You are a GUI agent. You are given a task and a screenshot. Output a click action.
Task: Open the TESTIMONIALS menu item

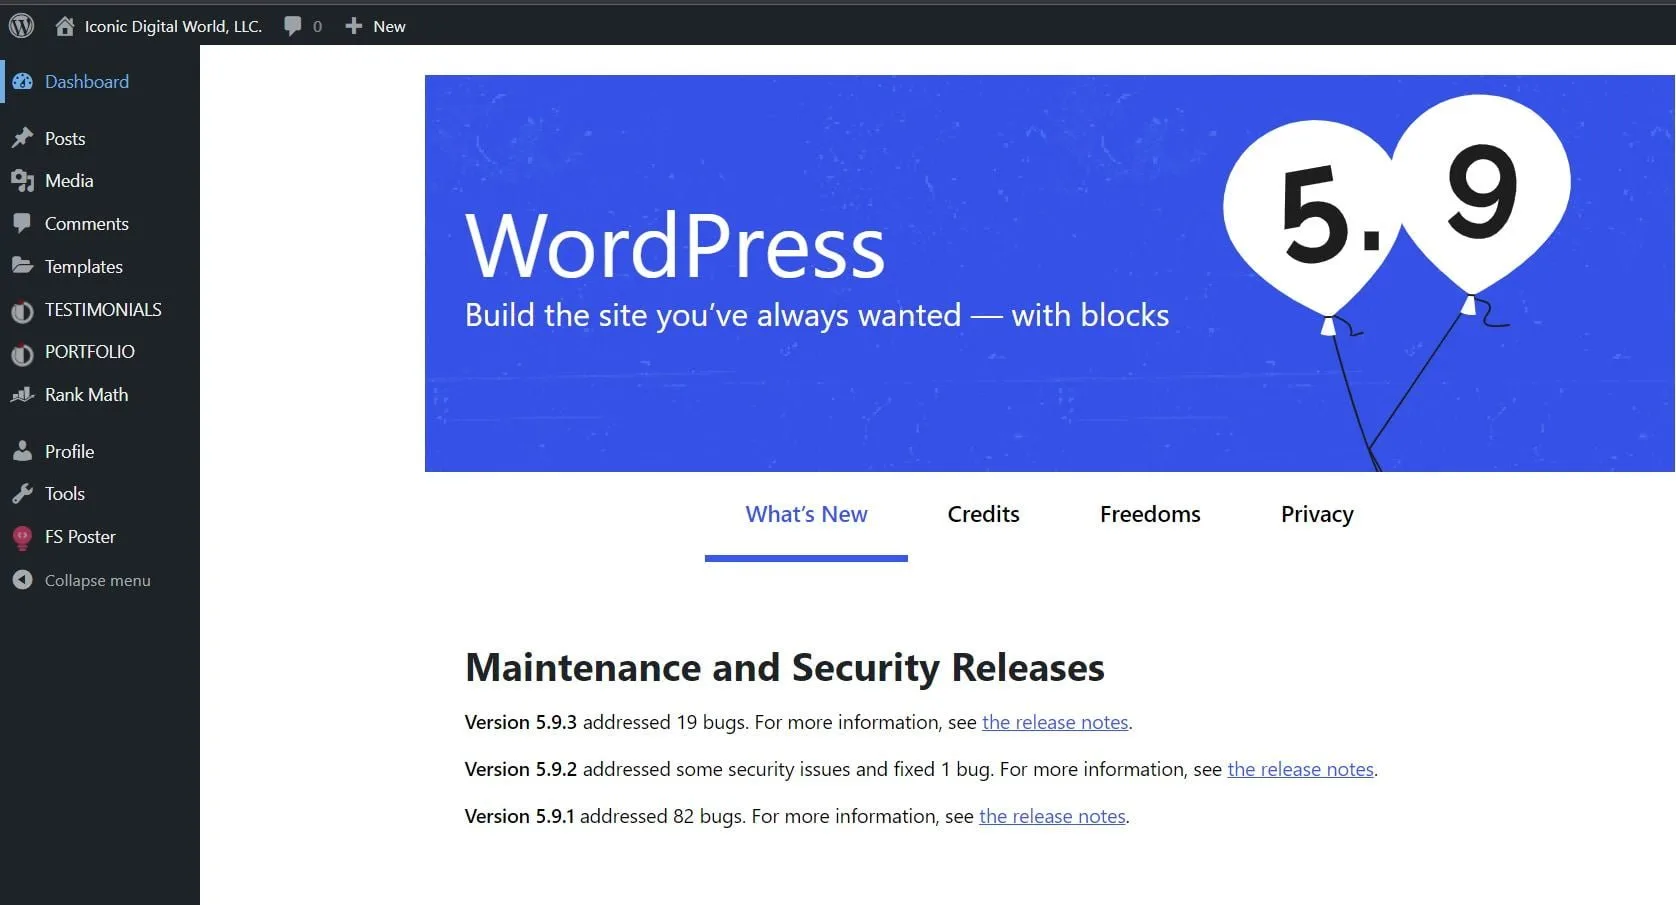103,310
